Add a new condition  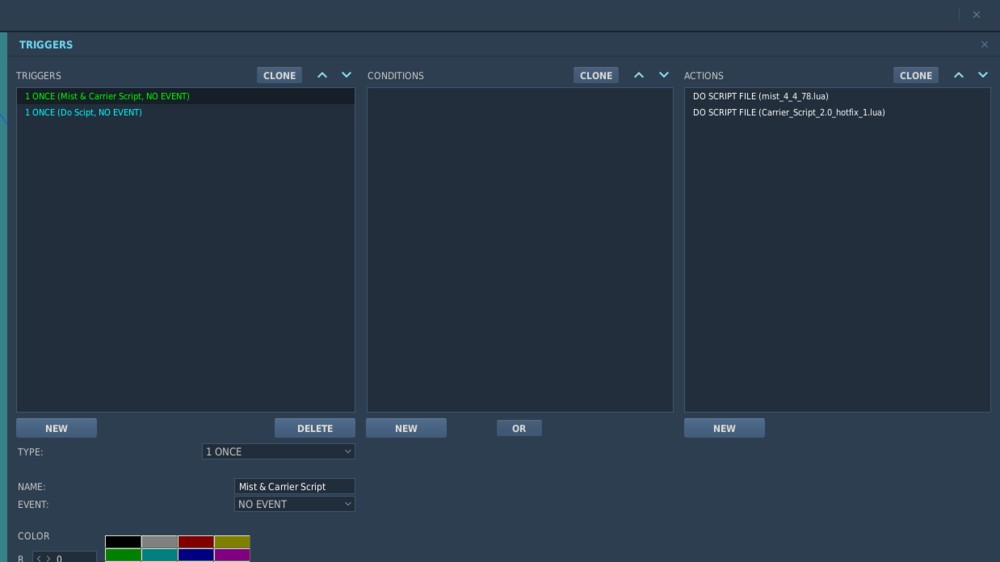point(406,428)
